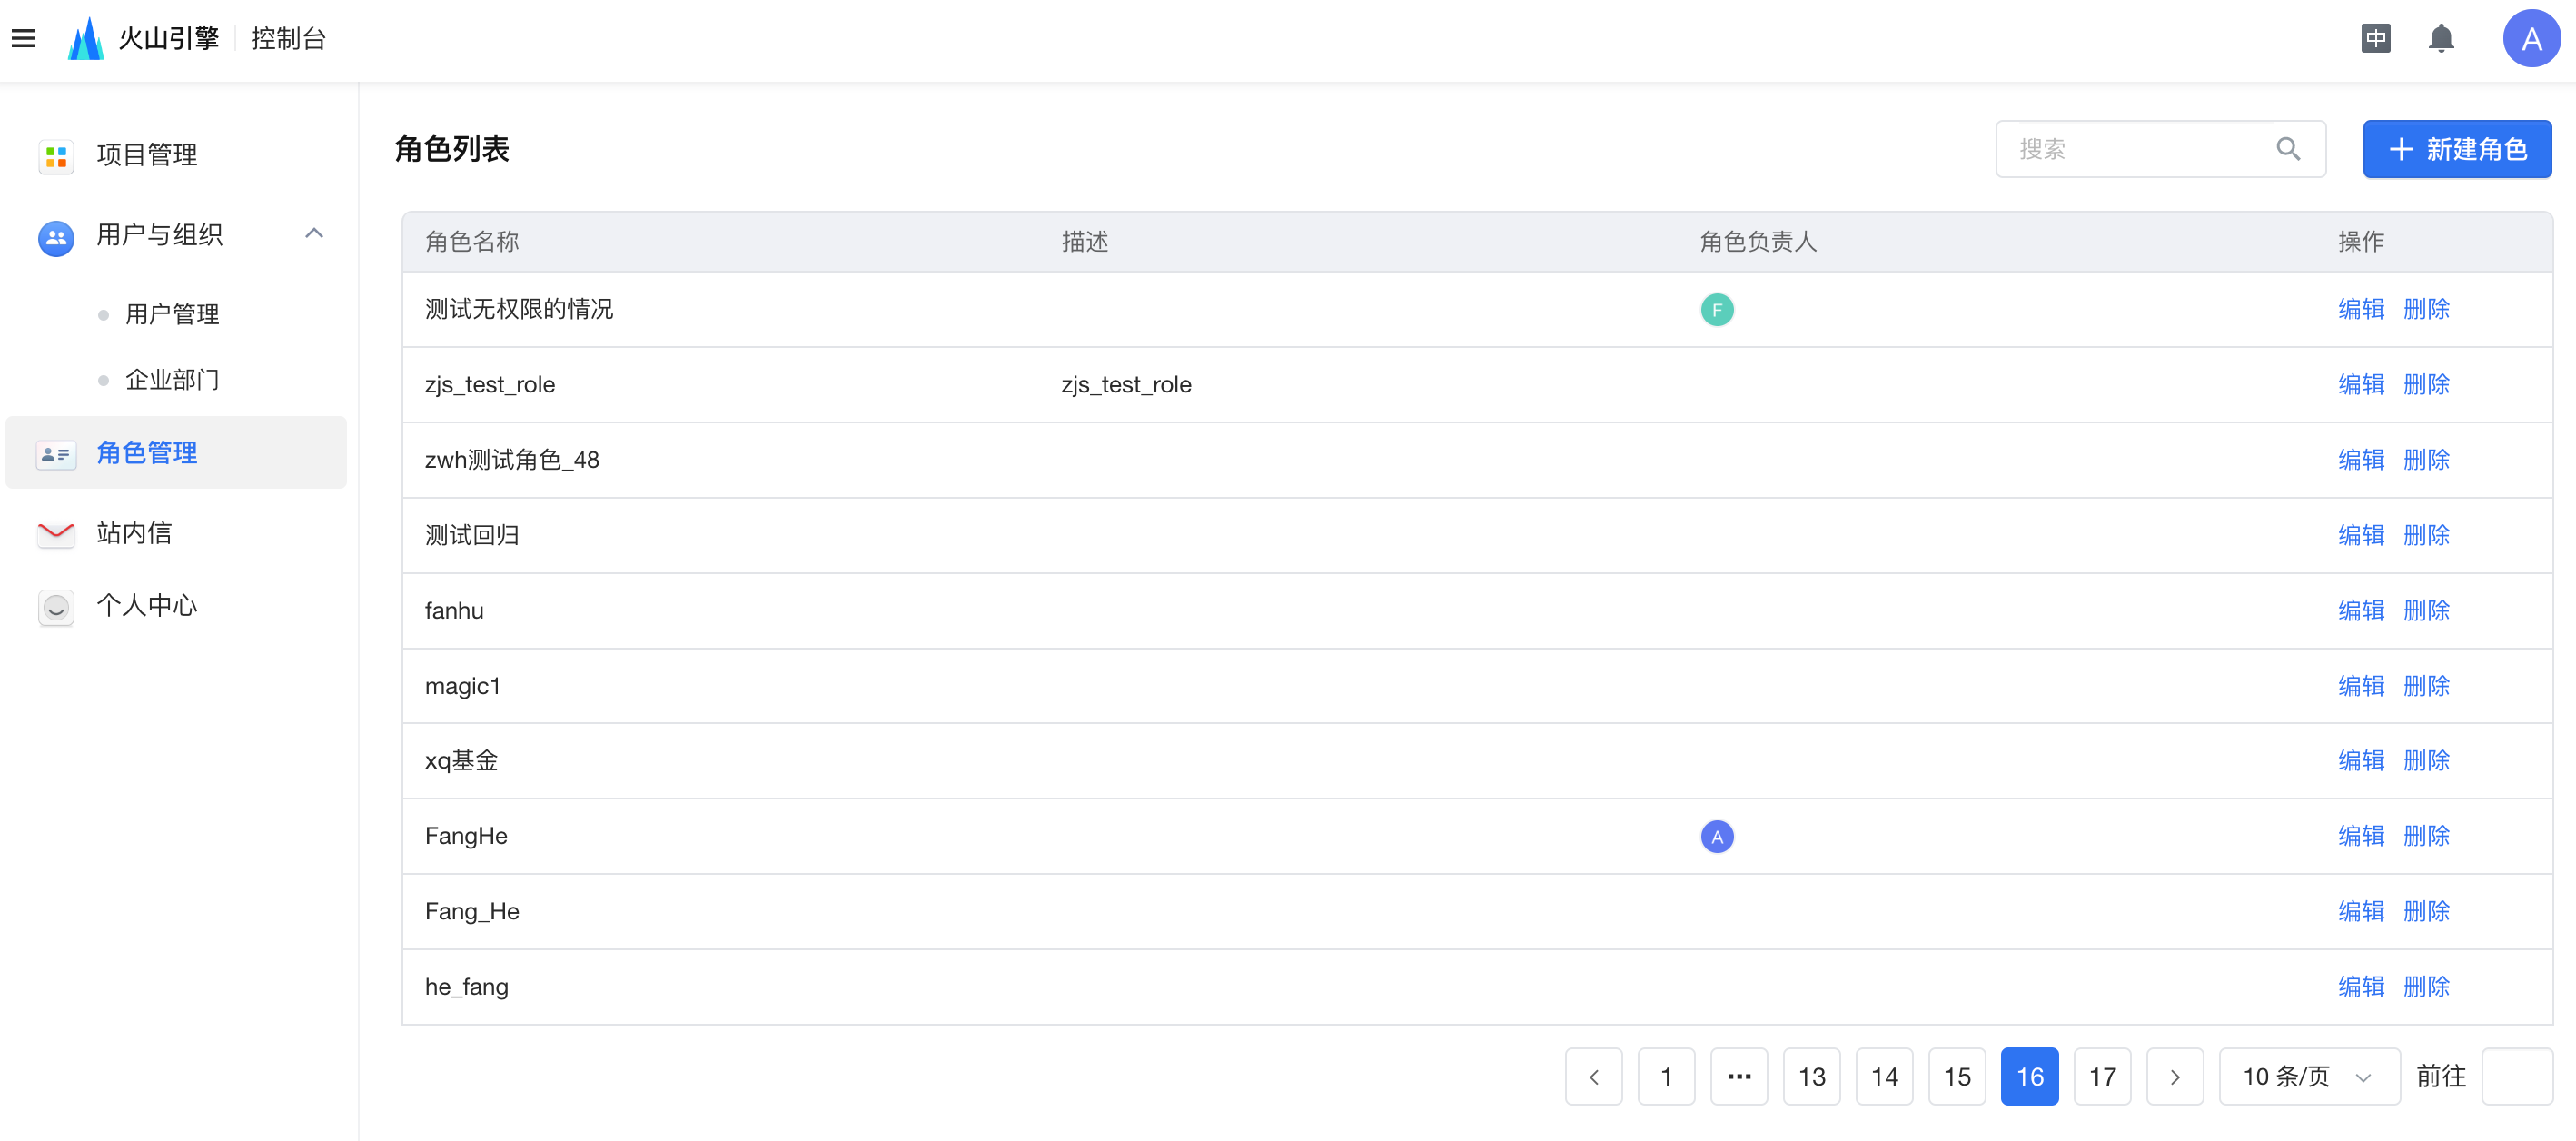
Task: Go to page 14
Action: click(x=1884, y=1076)
